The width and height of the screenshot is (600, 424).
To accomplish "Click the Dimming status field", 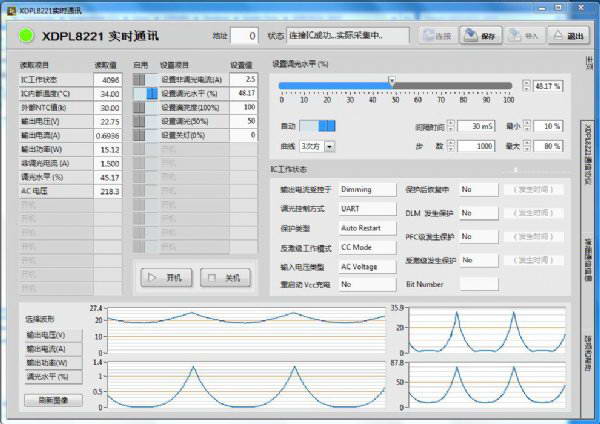I will point(367,189).
